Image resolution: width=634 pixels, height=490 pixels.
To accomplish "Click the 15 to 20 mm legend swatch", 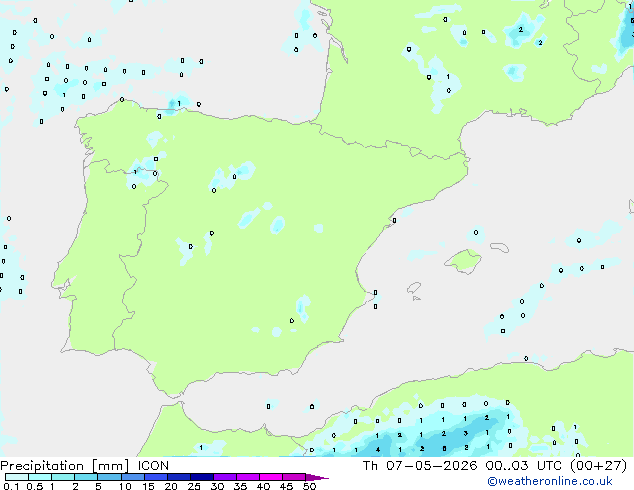I will (x=156, y=477).
